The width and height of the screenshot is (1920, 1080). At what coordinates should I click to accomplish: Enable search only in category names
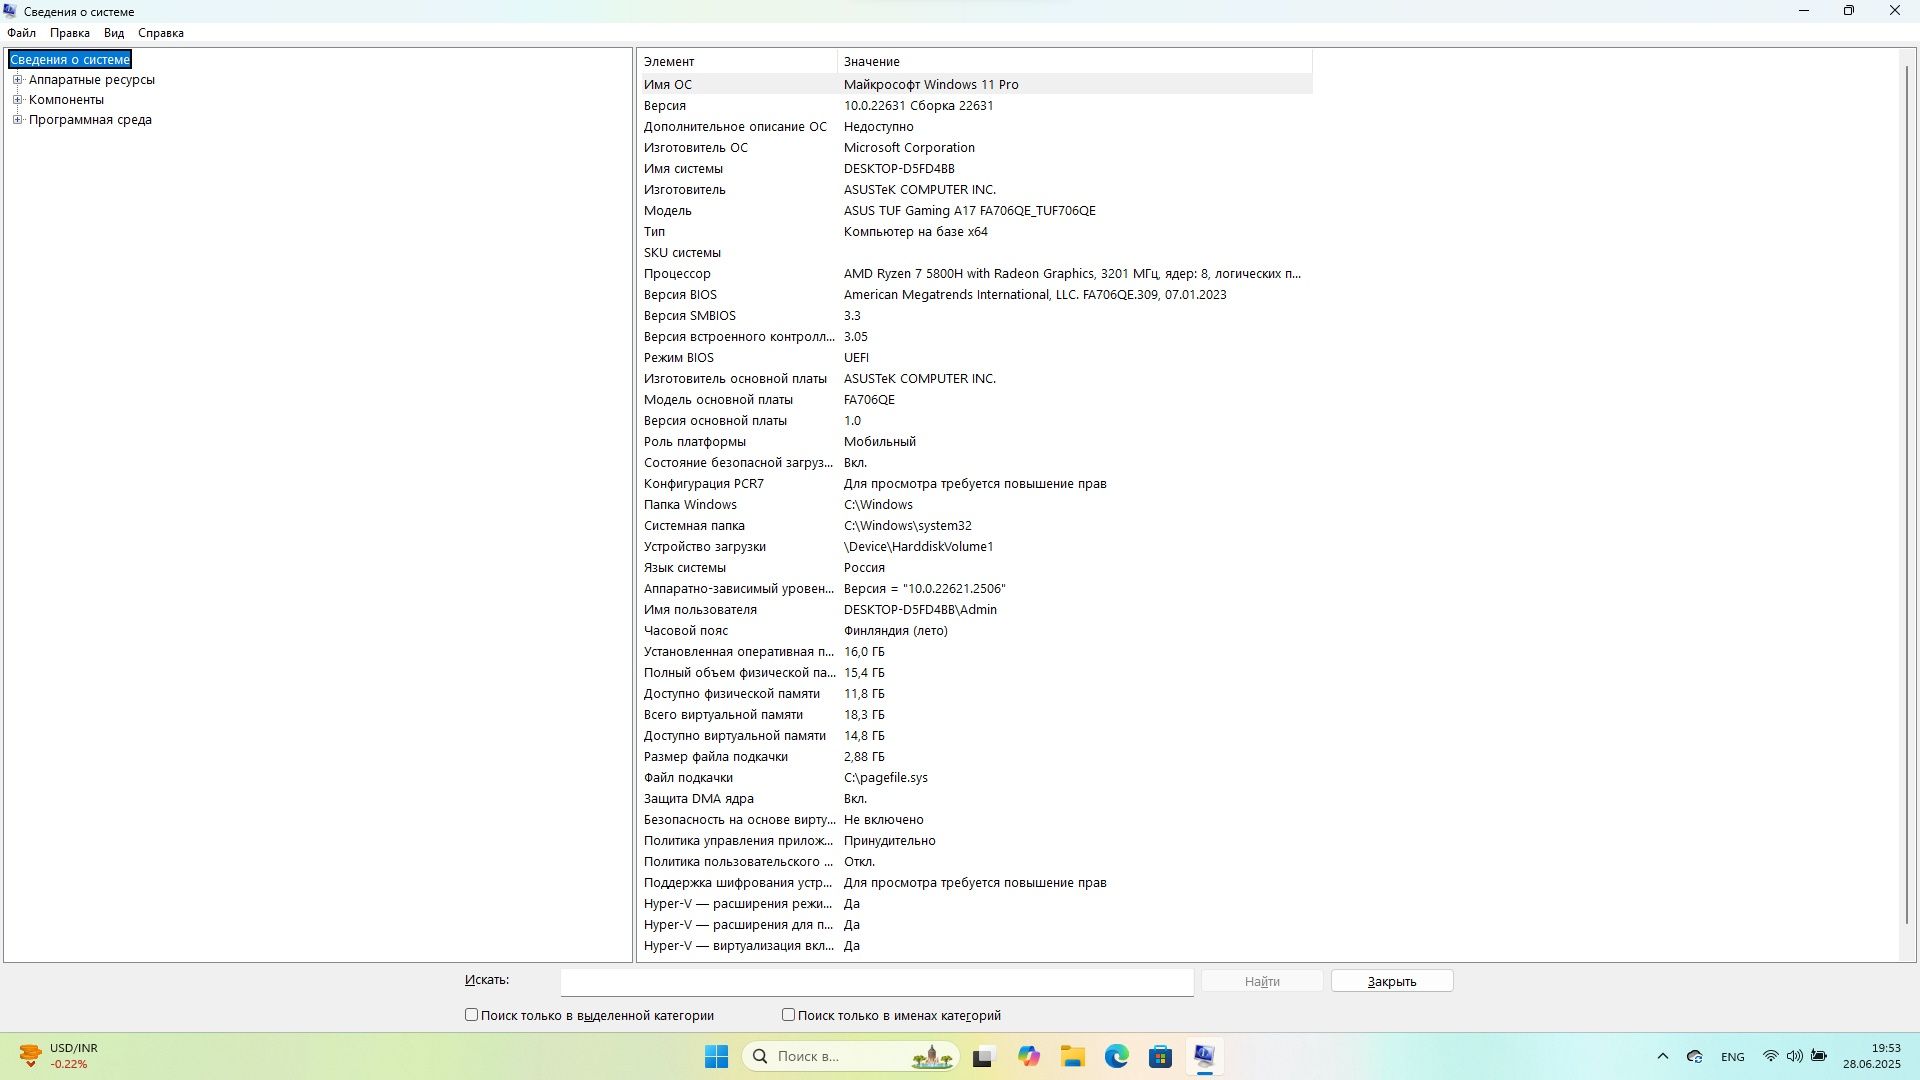788,1015
